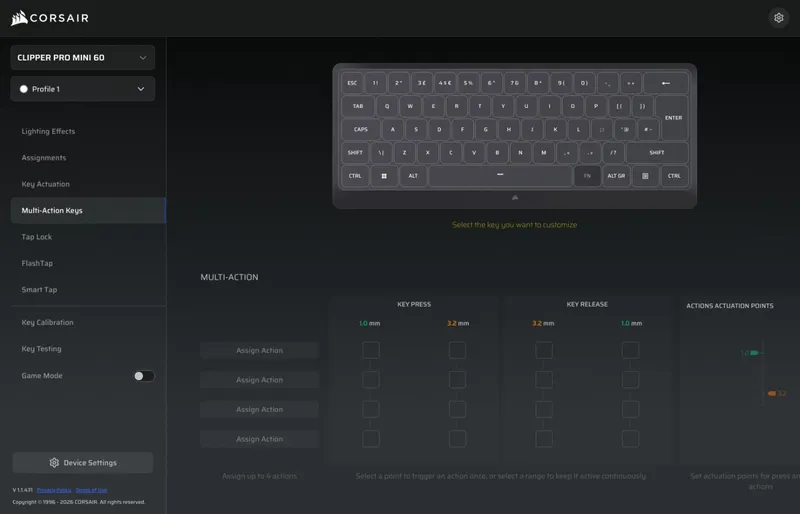Click the green 1.0 actuation point handle
The image size is (800, 514).
(755, 353)
